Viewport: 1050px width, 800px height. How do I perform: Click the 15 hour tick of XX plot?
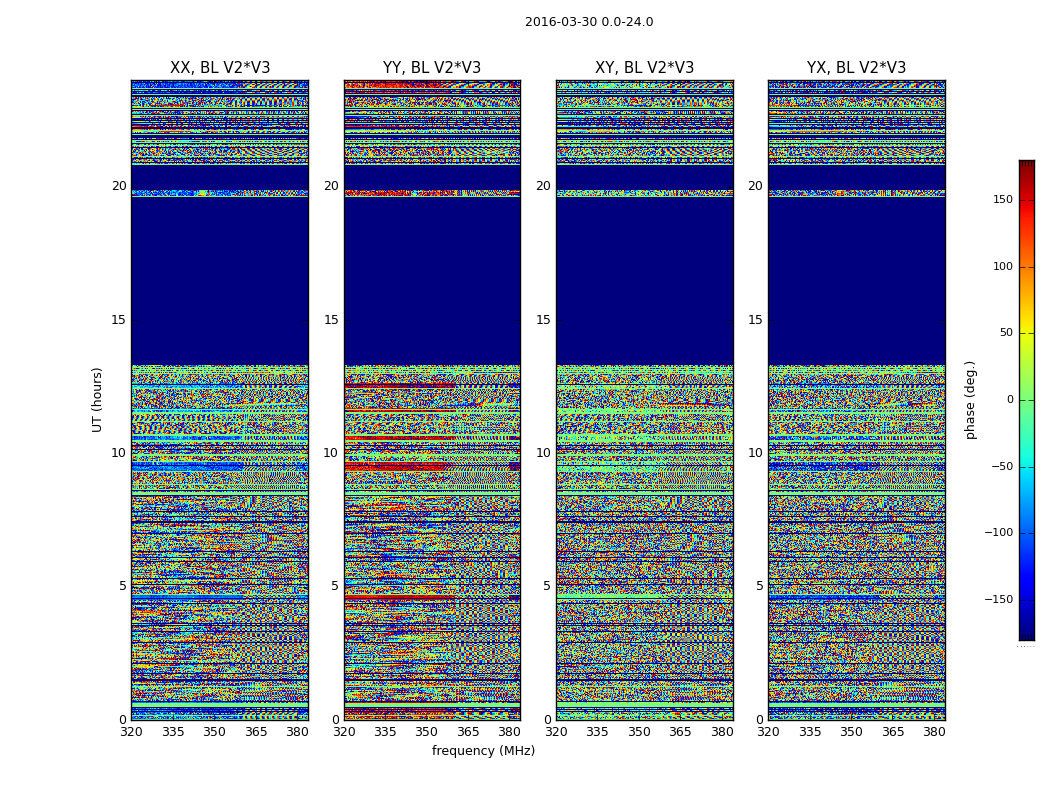click(119, 319)
